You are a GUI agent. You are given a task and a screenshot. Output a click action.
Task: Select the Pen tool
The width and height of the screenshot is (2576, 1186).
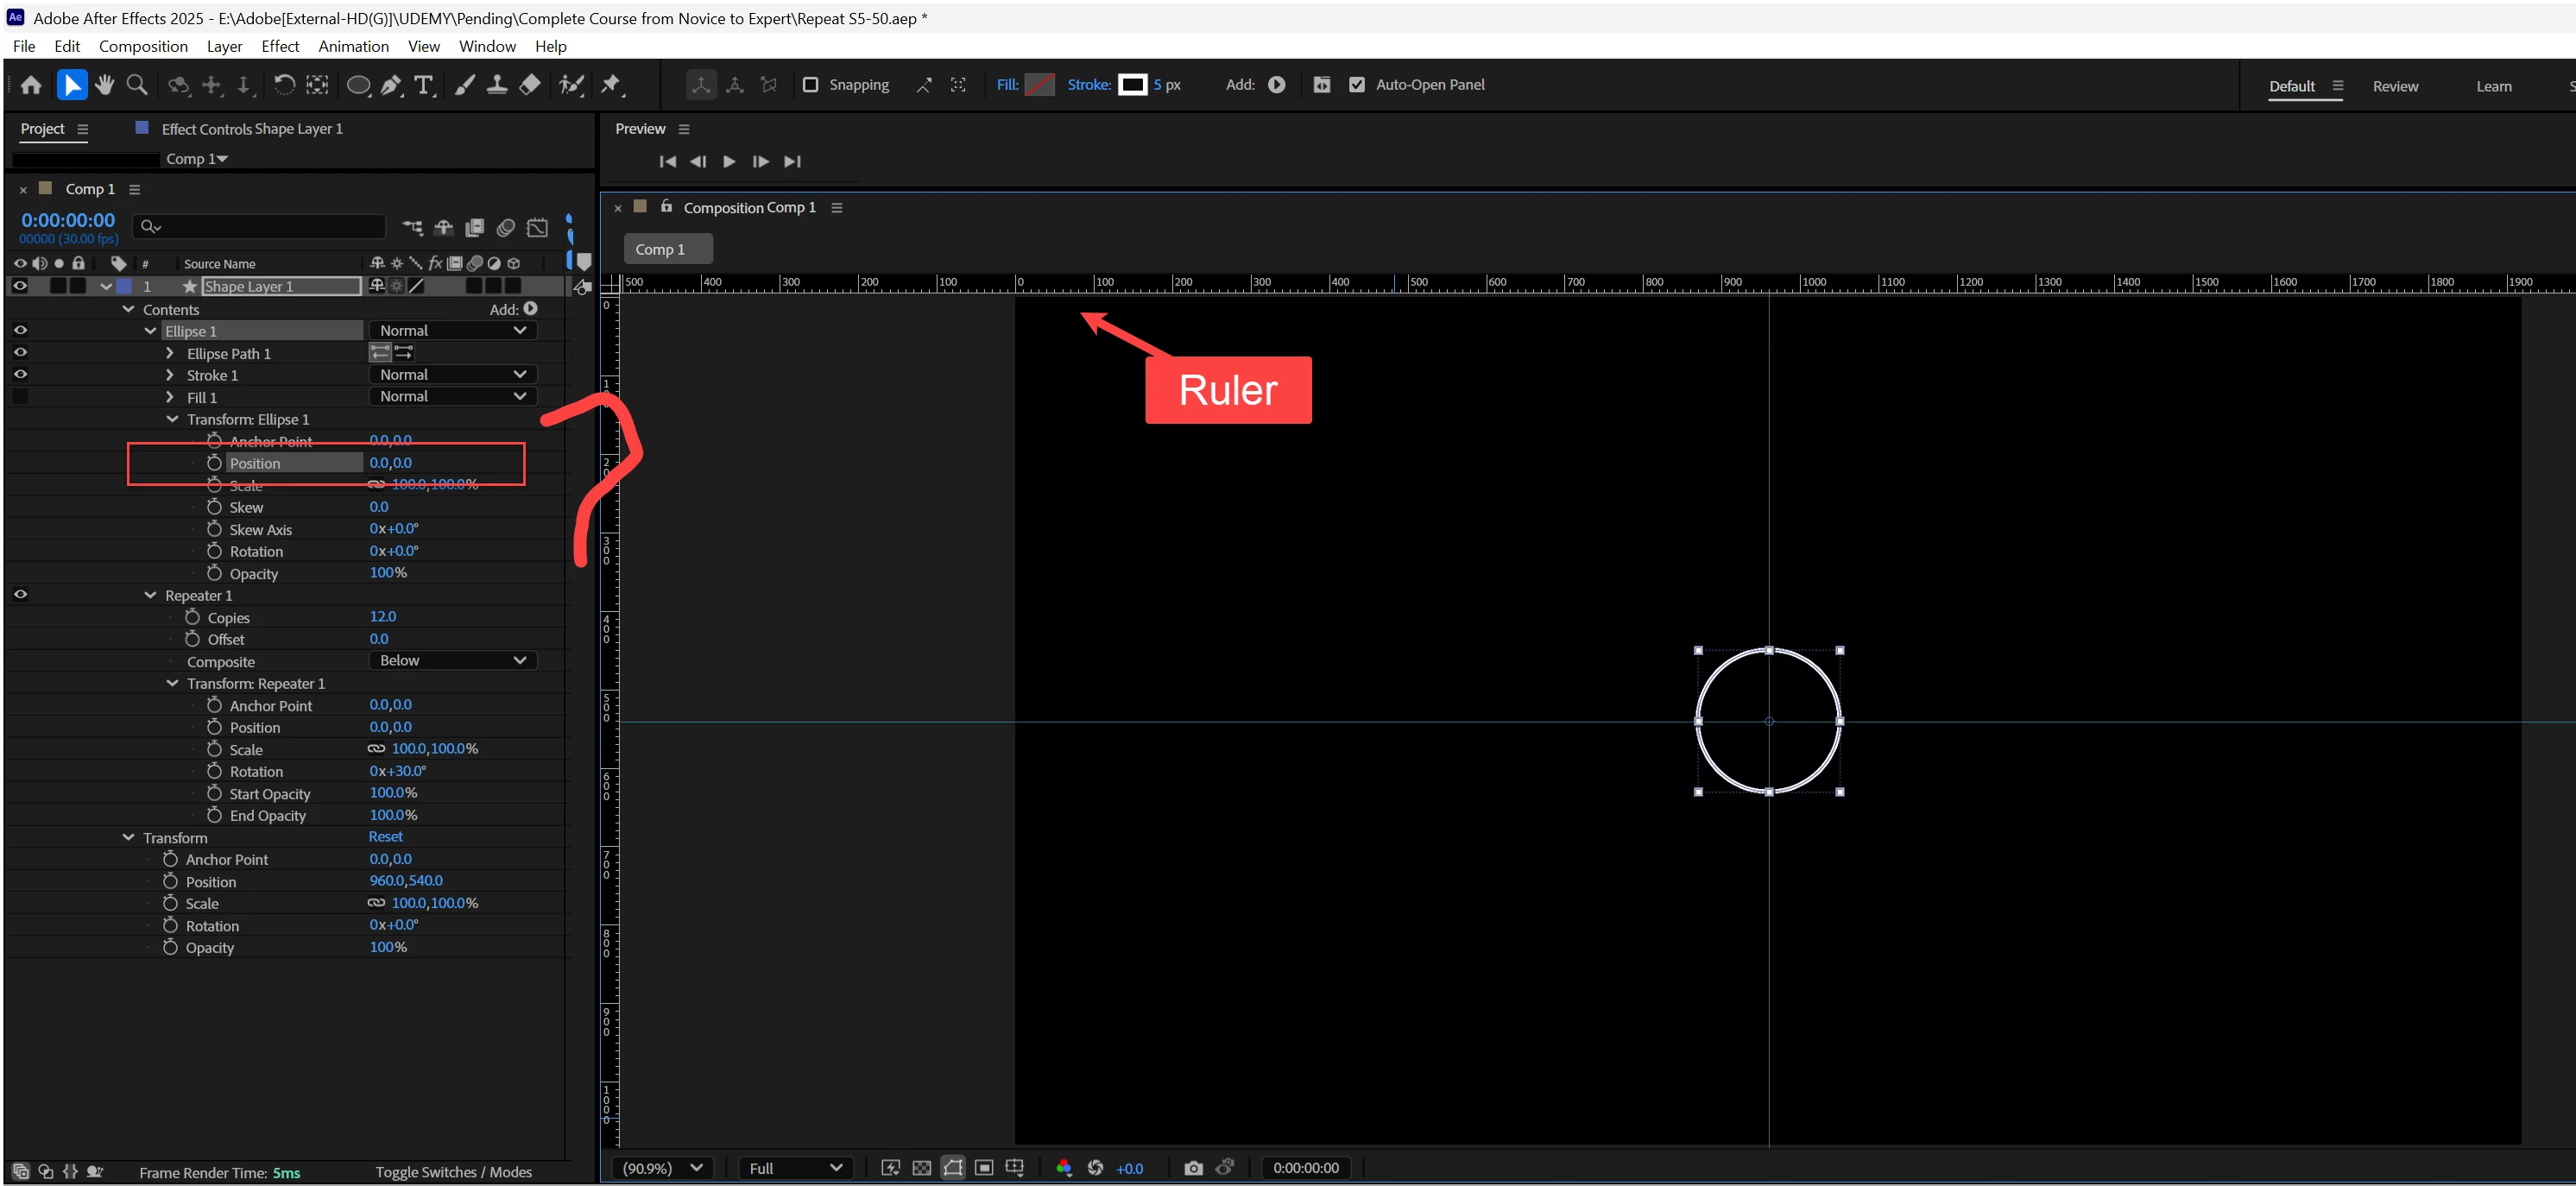pyautogui.click(x=392, y=85)
